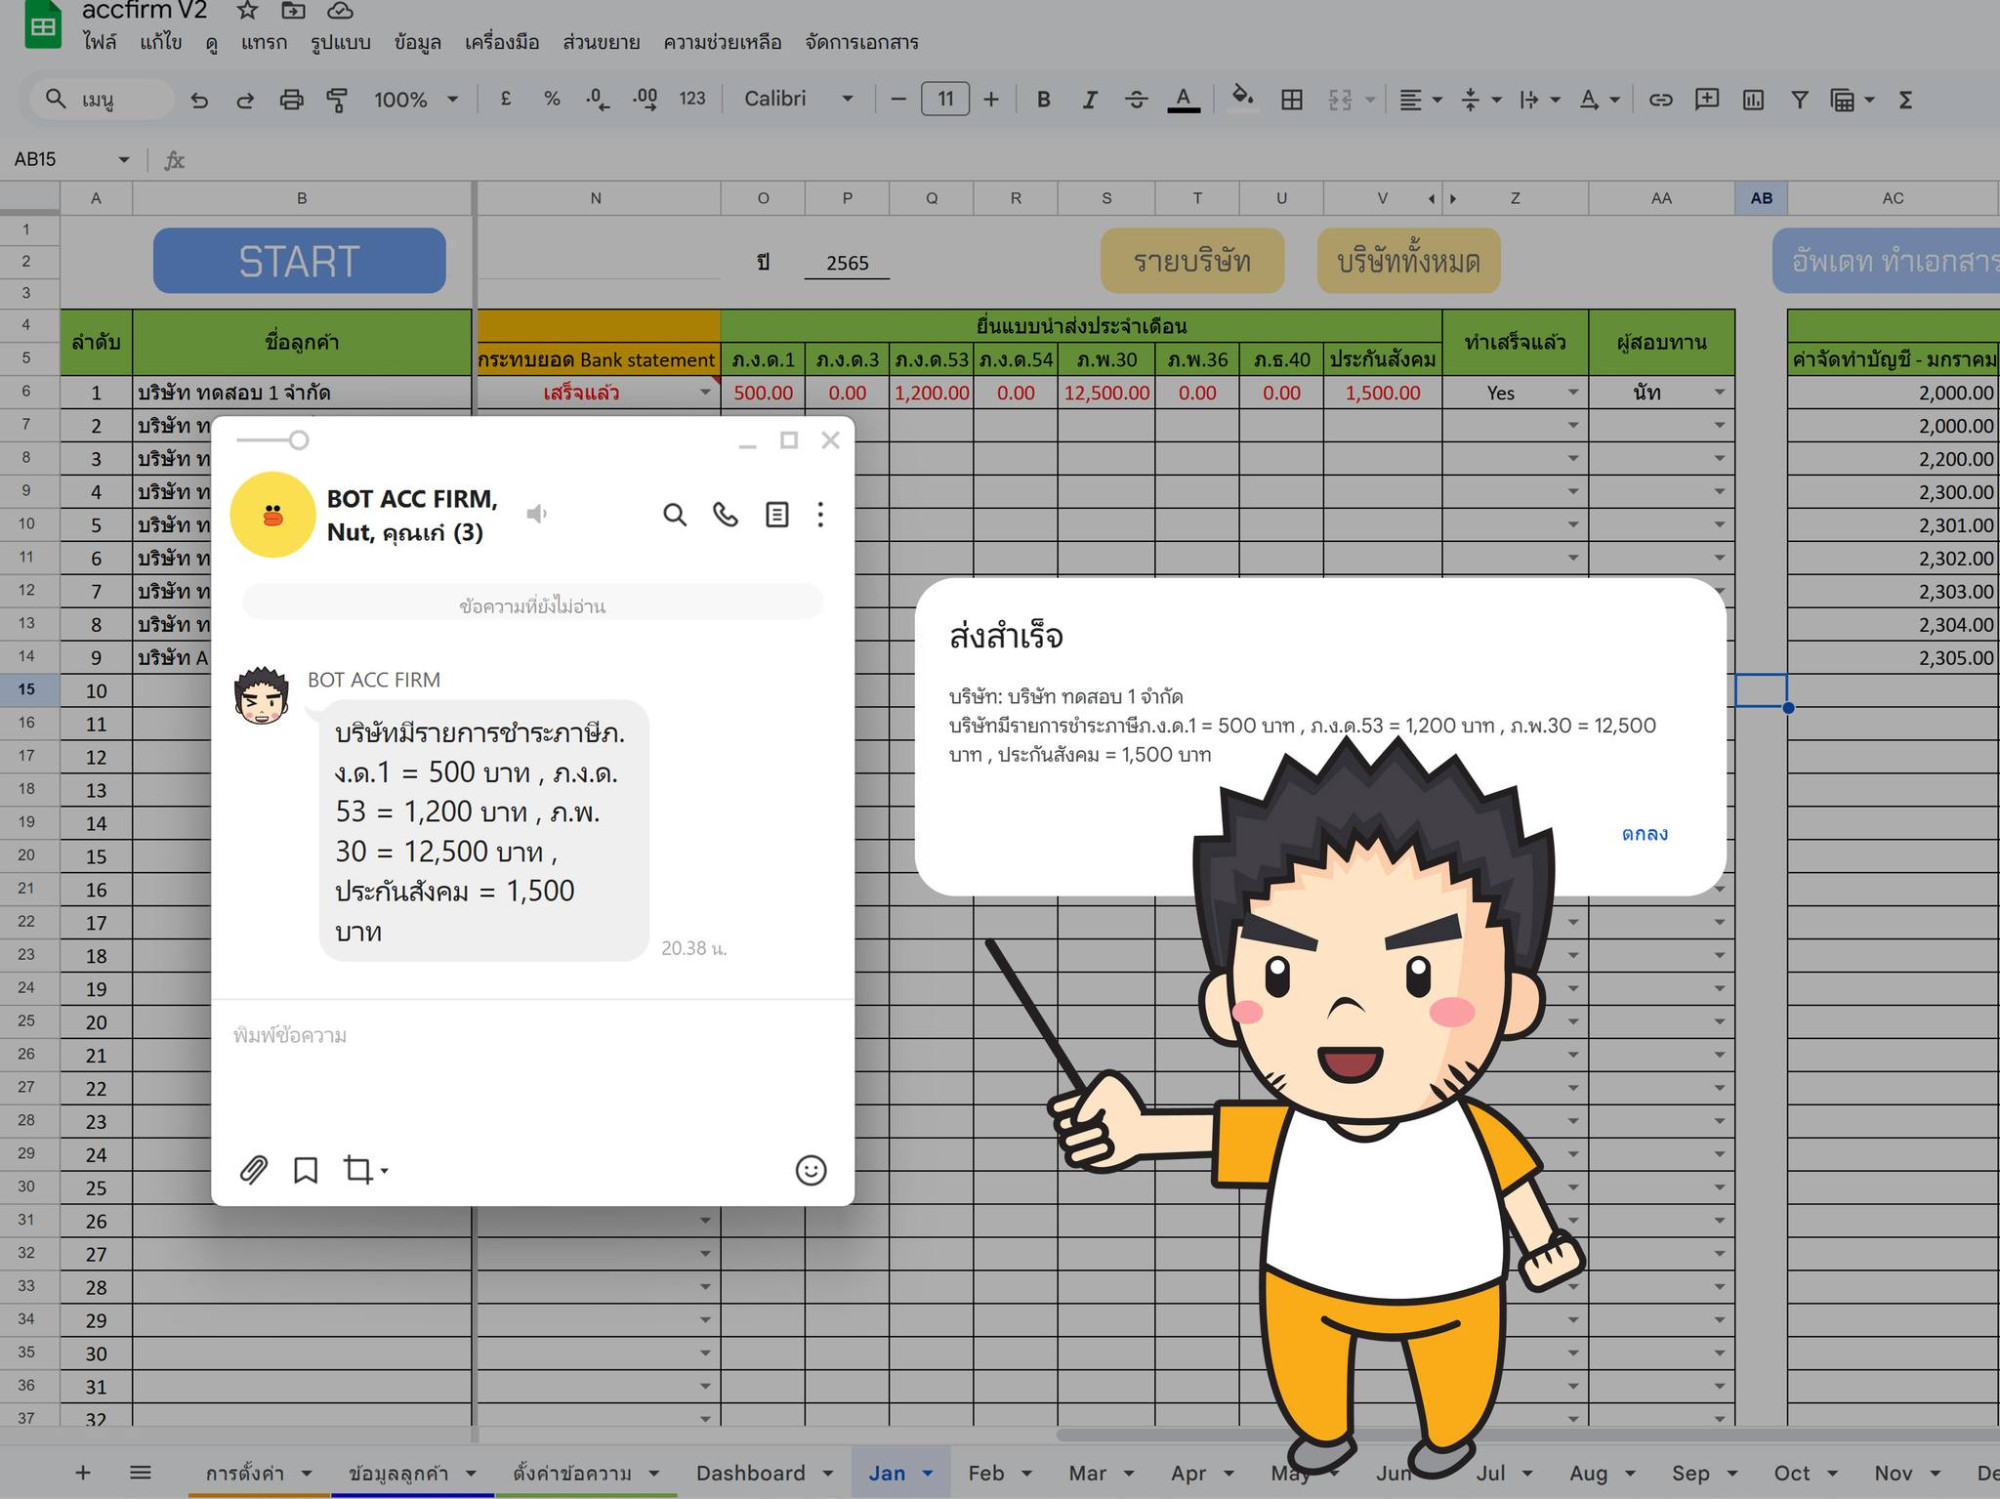This screenshot has height=1499, width=2000.
Task: Toggle bold formatting
Action: point(1043,99)
